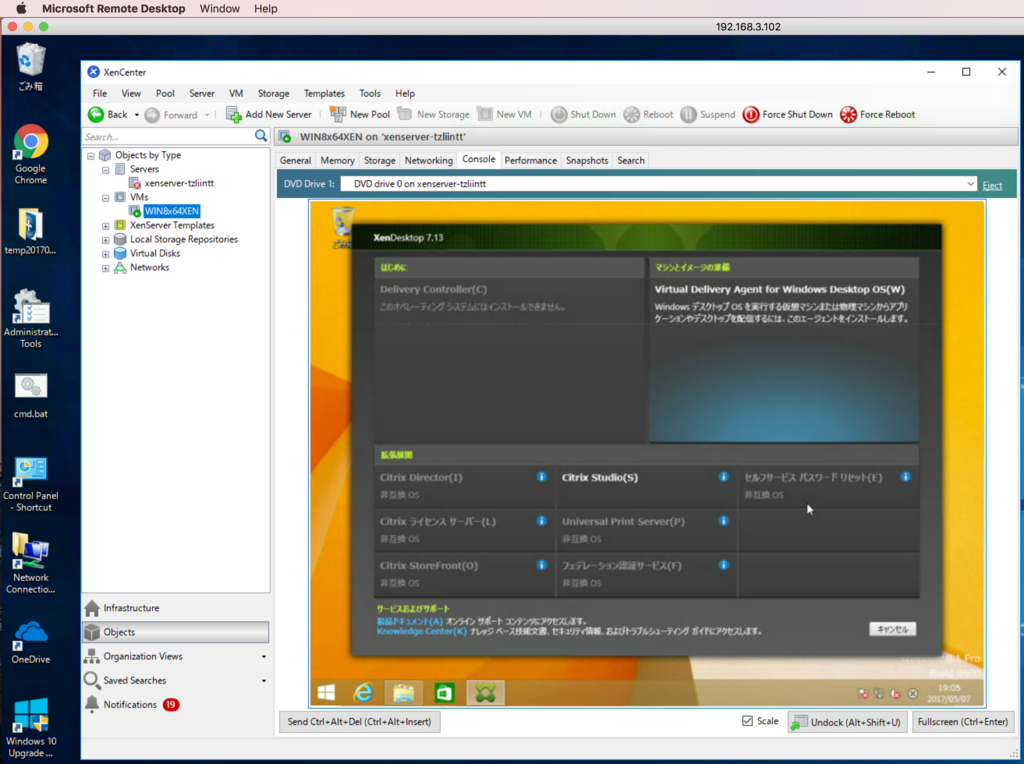
Task: Collapse the Objects by Type tree node
Action: 91,155
